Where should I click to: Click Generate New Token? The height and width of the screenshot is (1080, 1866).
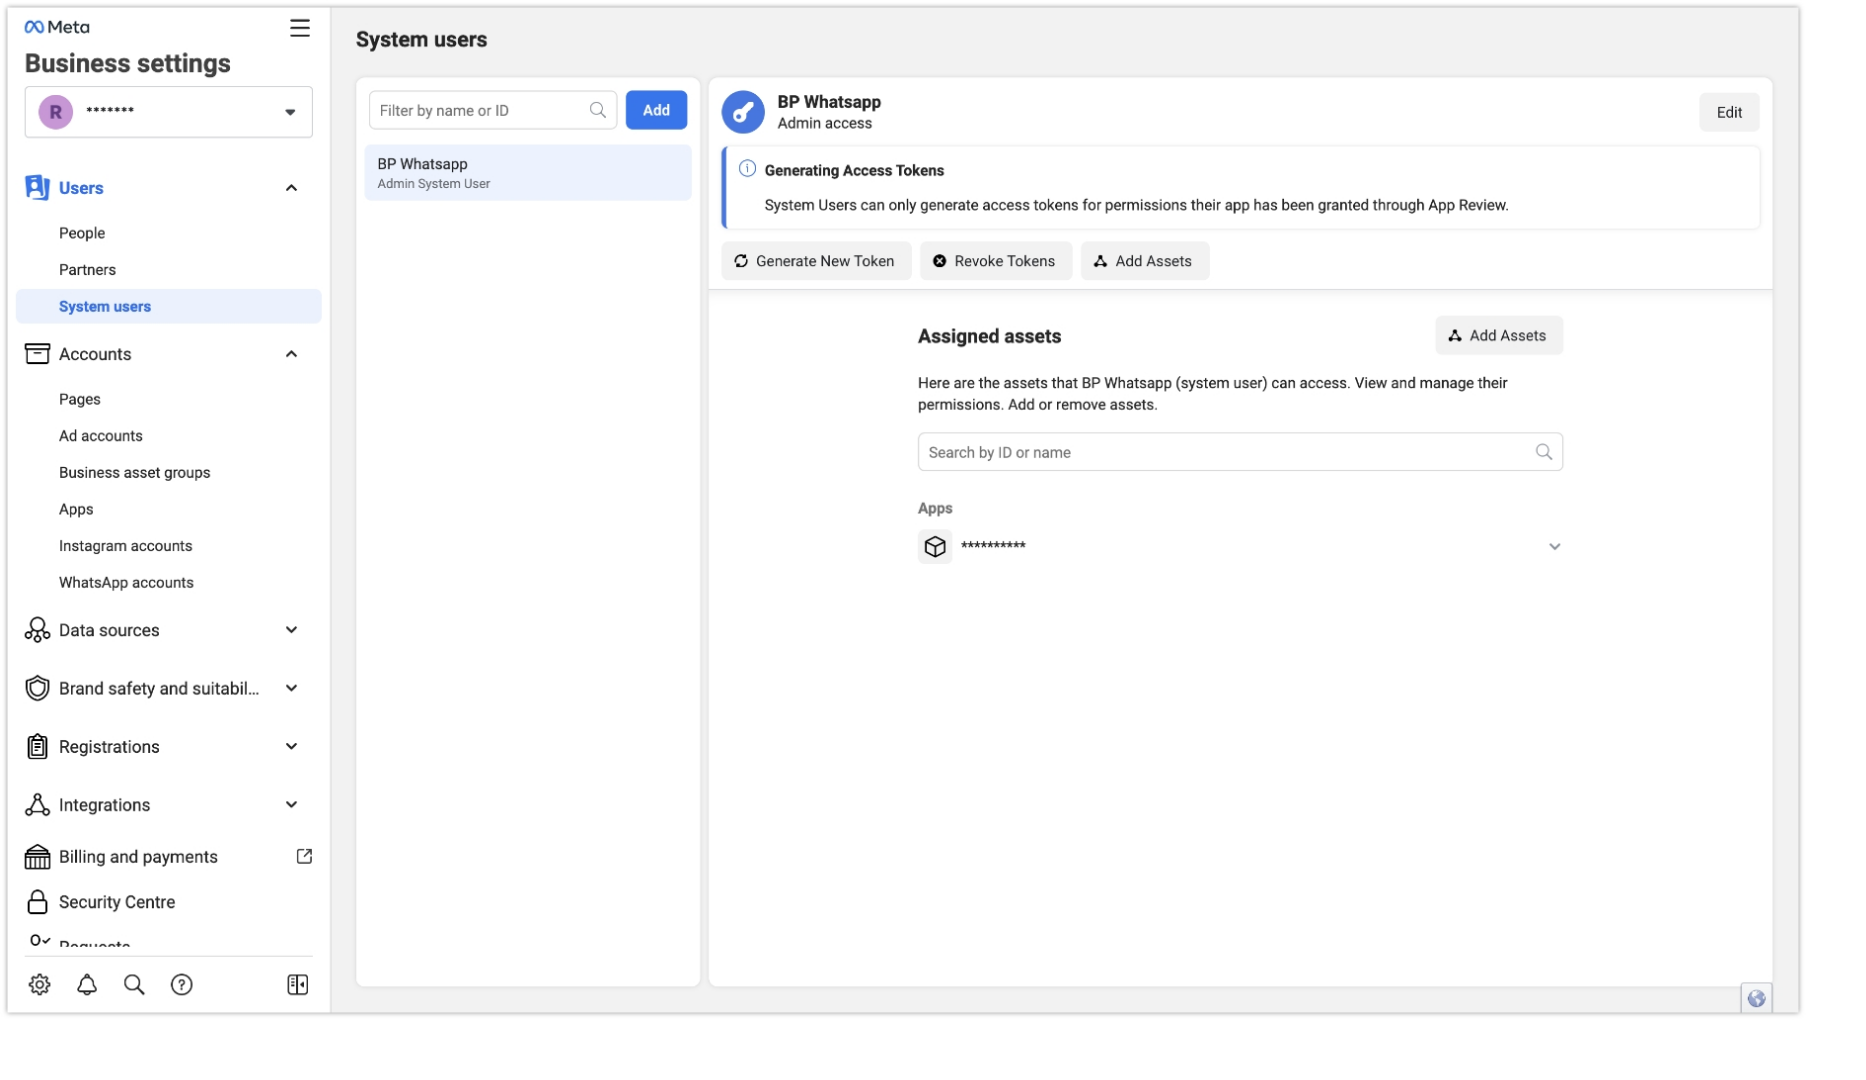coord(816,261)
